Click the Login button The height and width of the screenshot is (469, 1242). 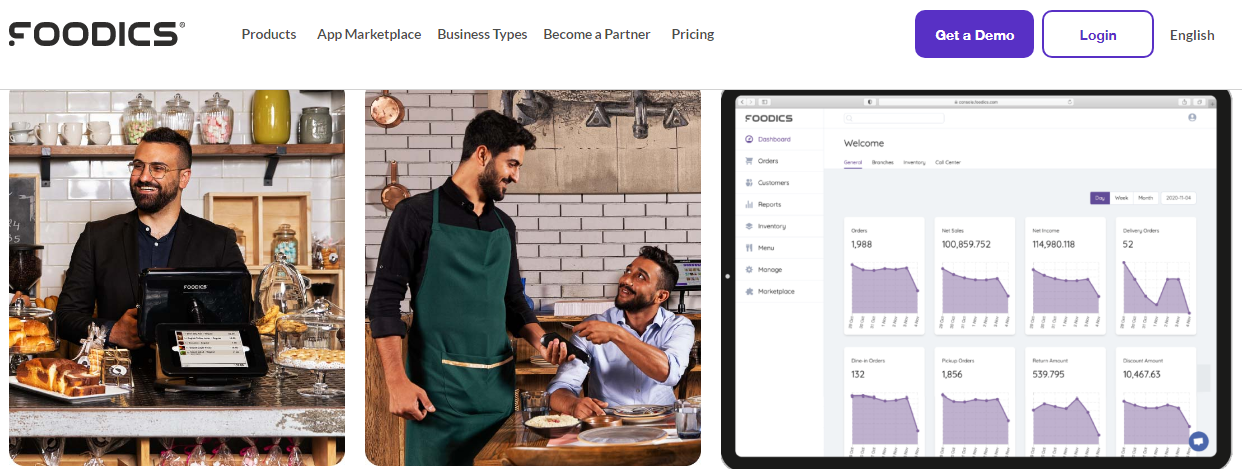[1098, 34]
